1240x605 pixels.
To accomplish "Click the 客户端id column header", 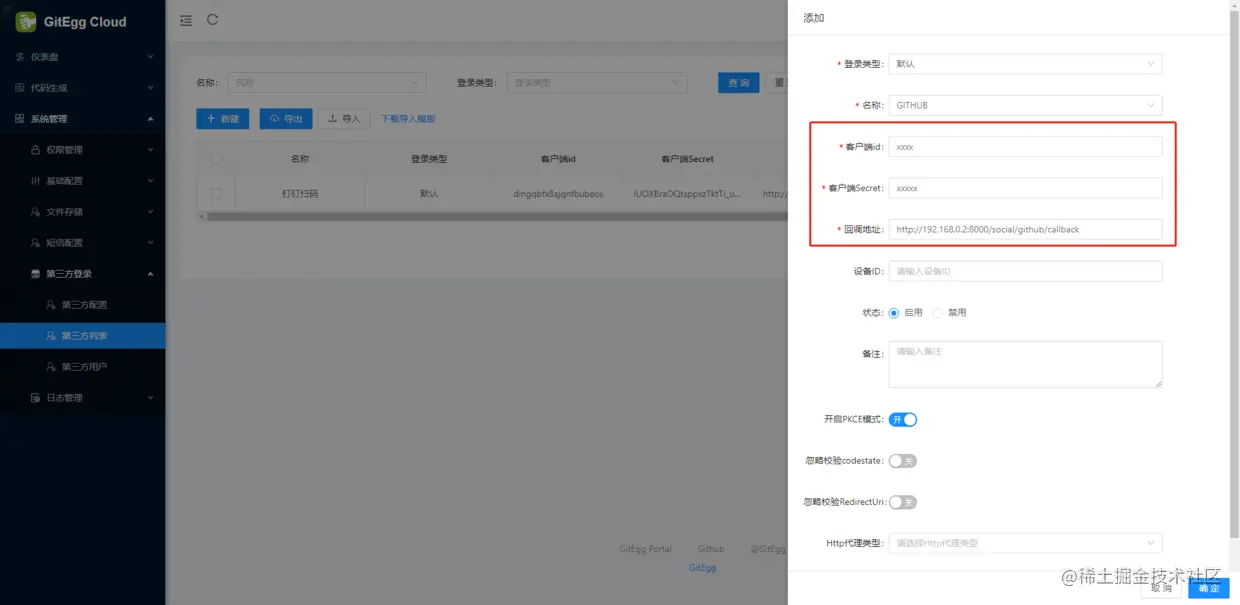I will [558, 159].
